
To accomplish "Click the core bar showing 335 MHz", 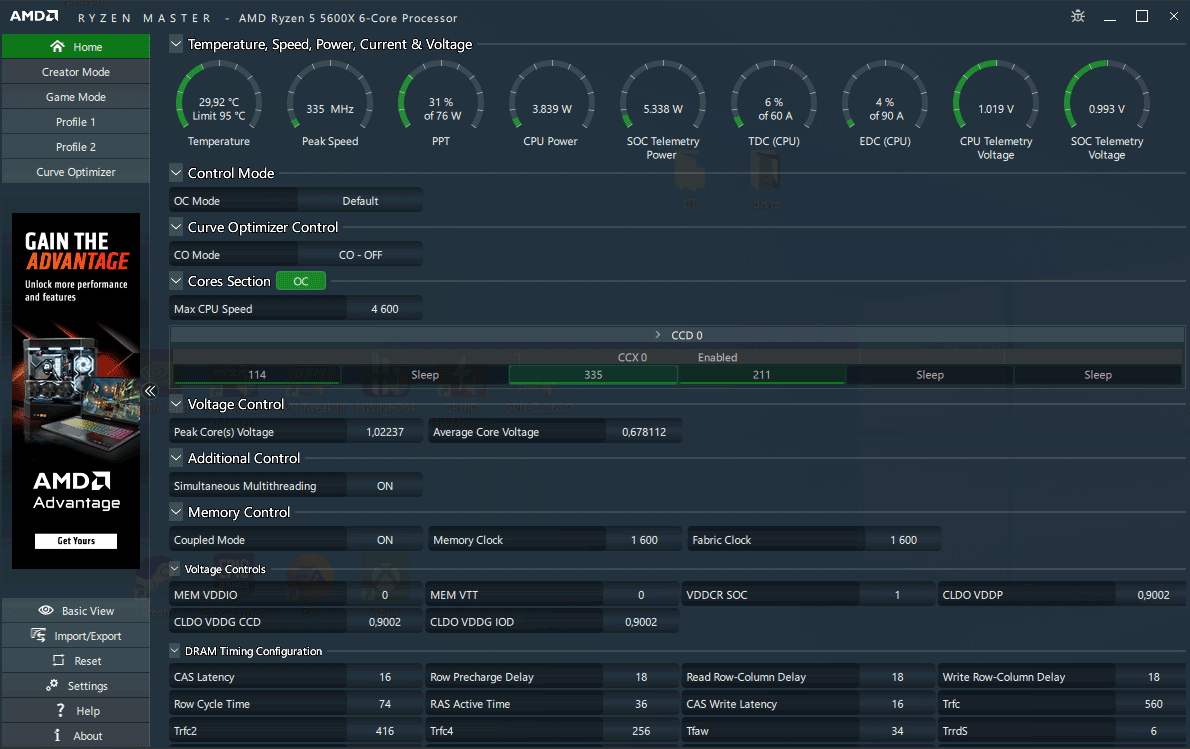I will point(593,375).
